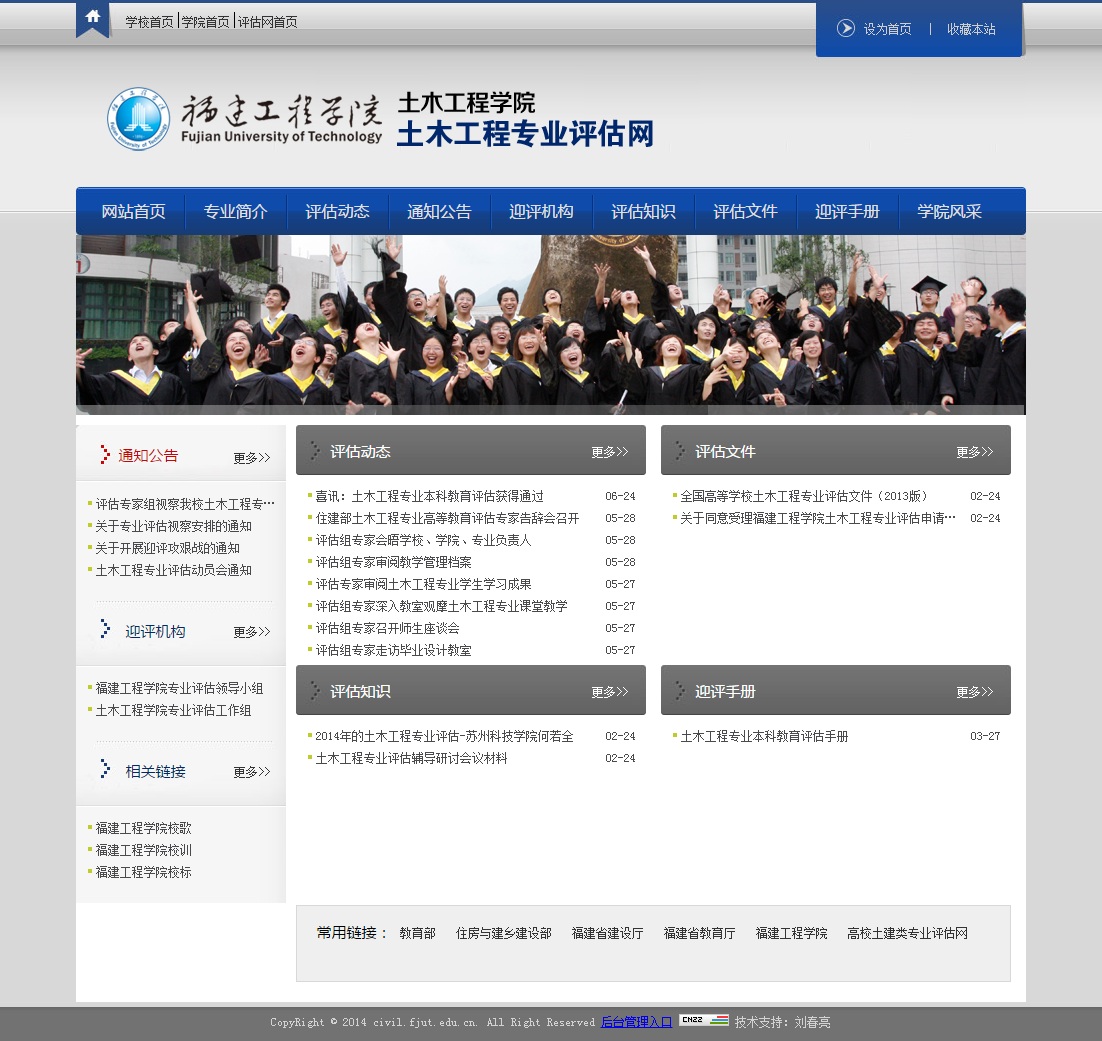Click the 收藏本站 bookmark link
Screen dimensions: 1102x1041
[971, 29]
